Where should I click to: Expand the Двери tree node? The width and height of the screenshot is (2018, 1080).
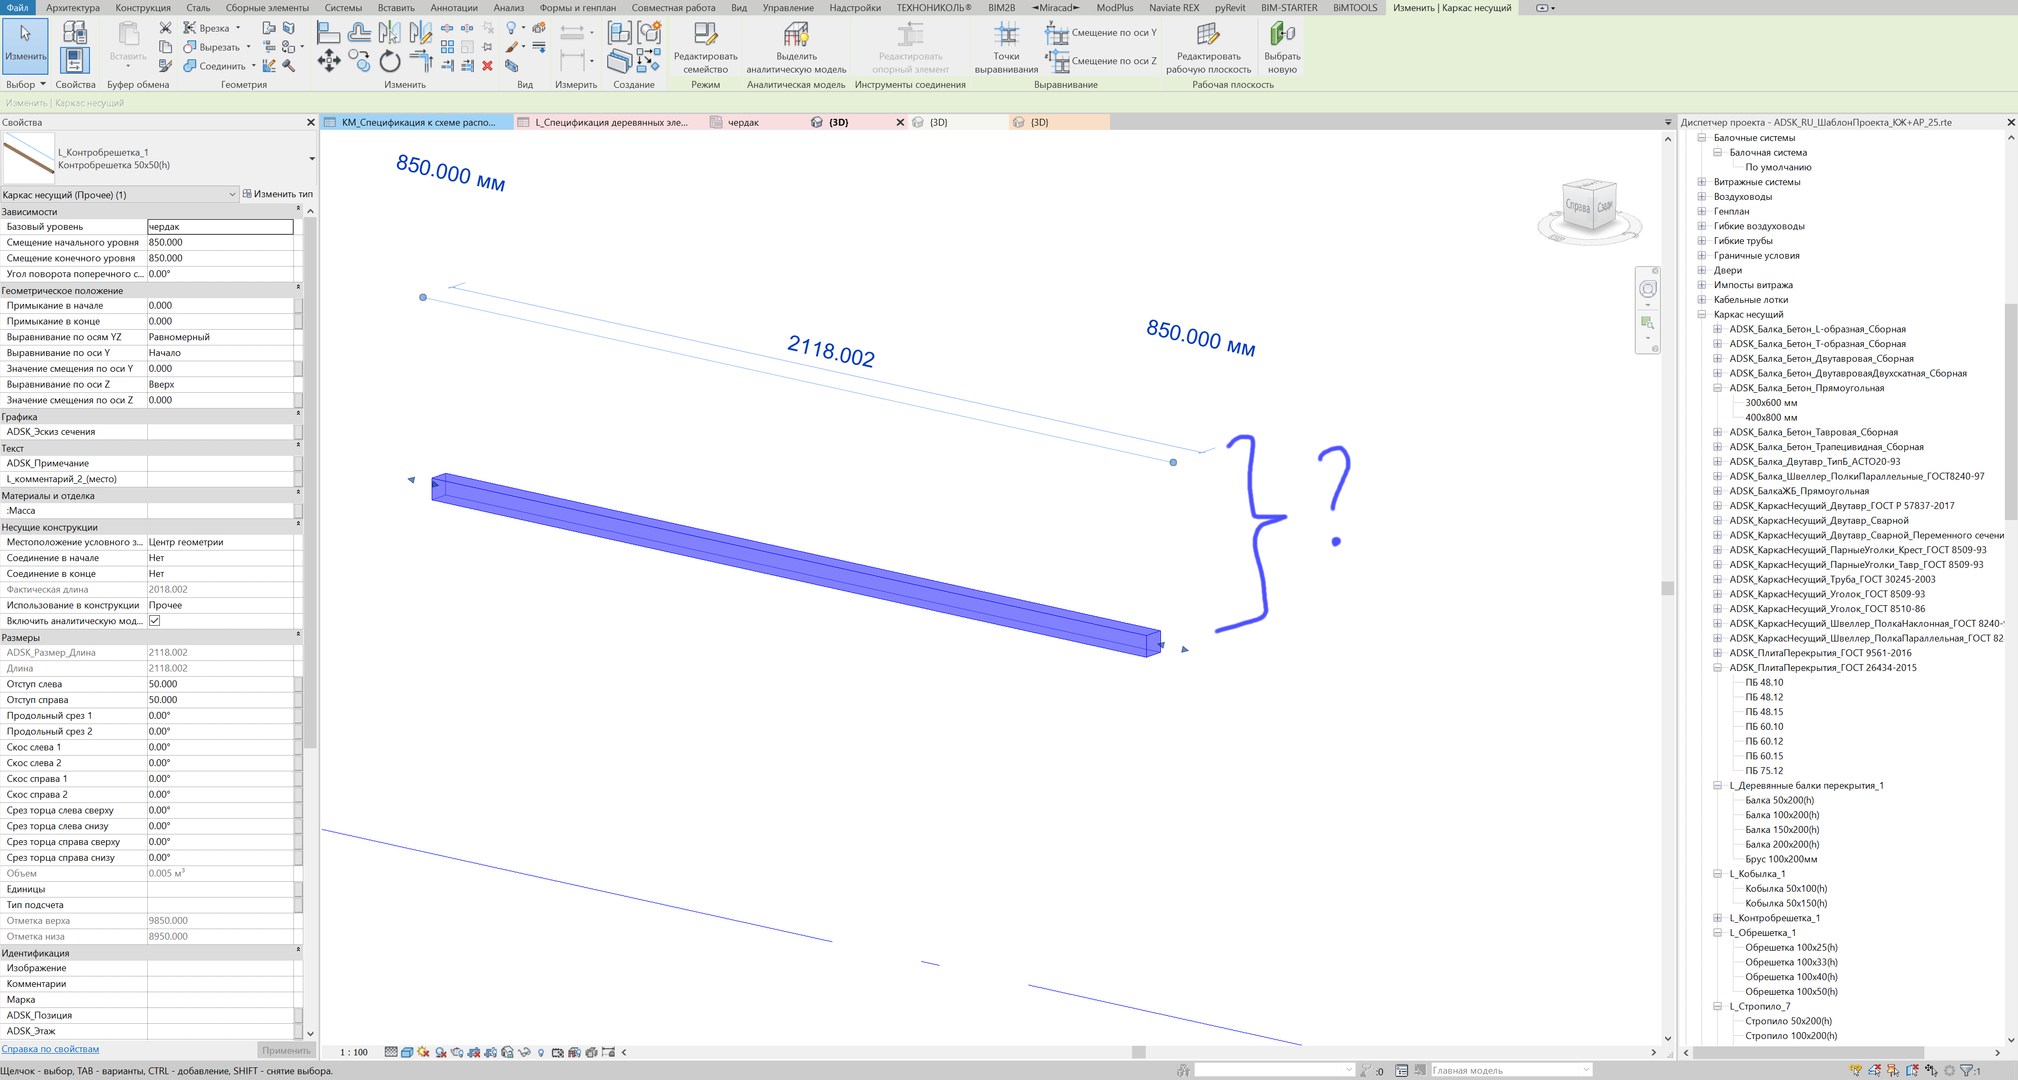[1702, 270]
